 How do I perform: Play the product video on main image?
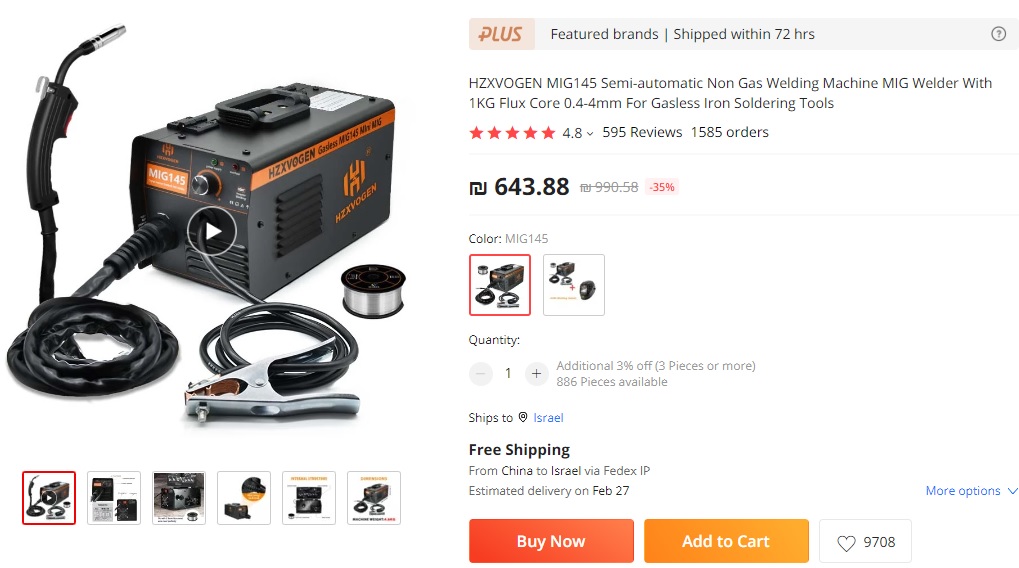tap(212, 231)
